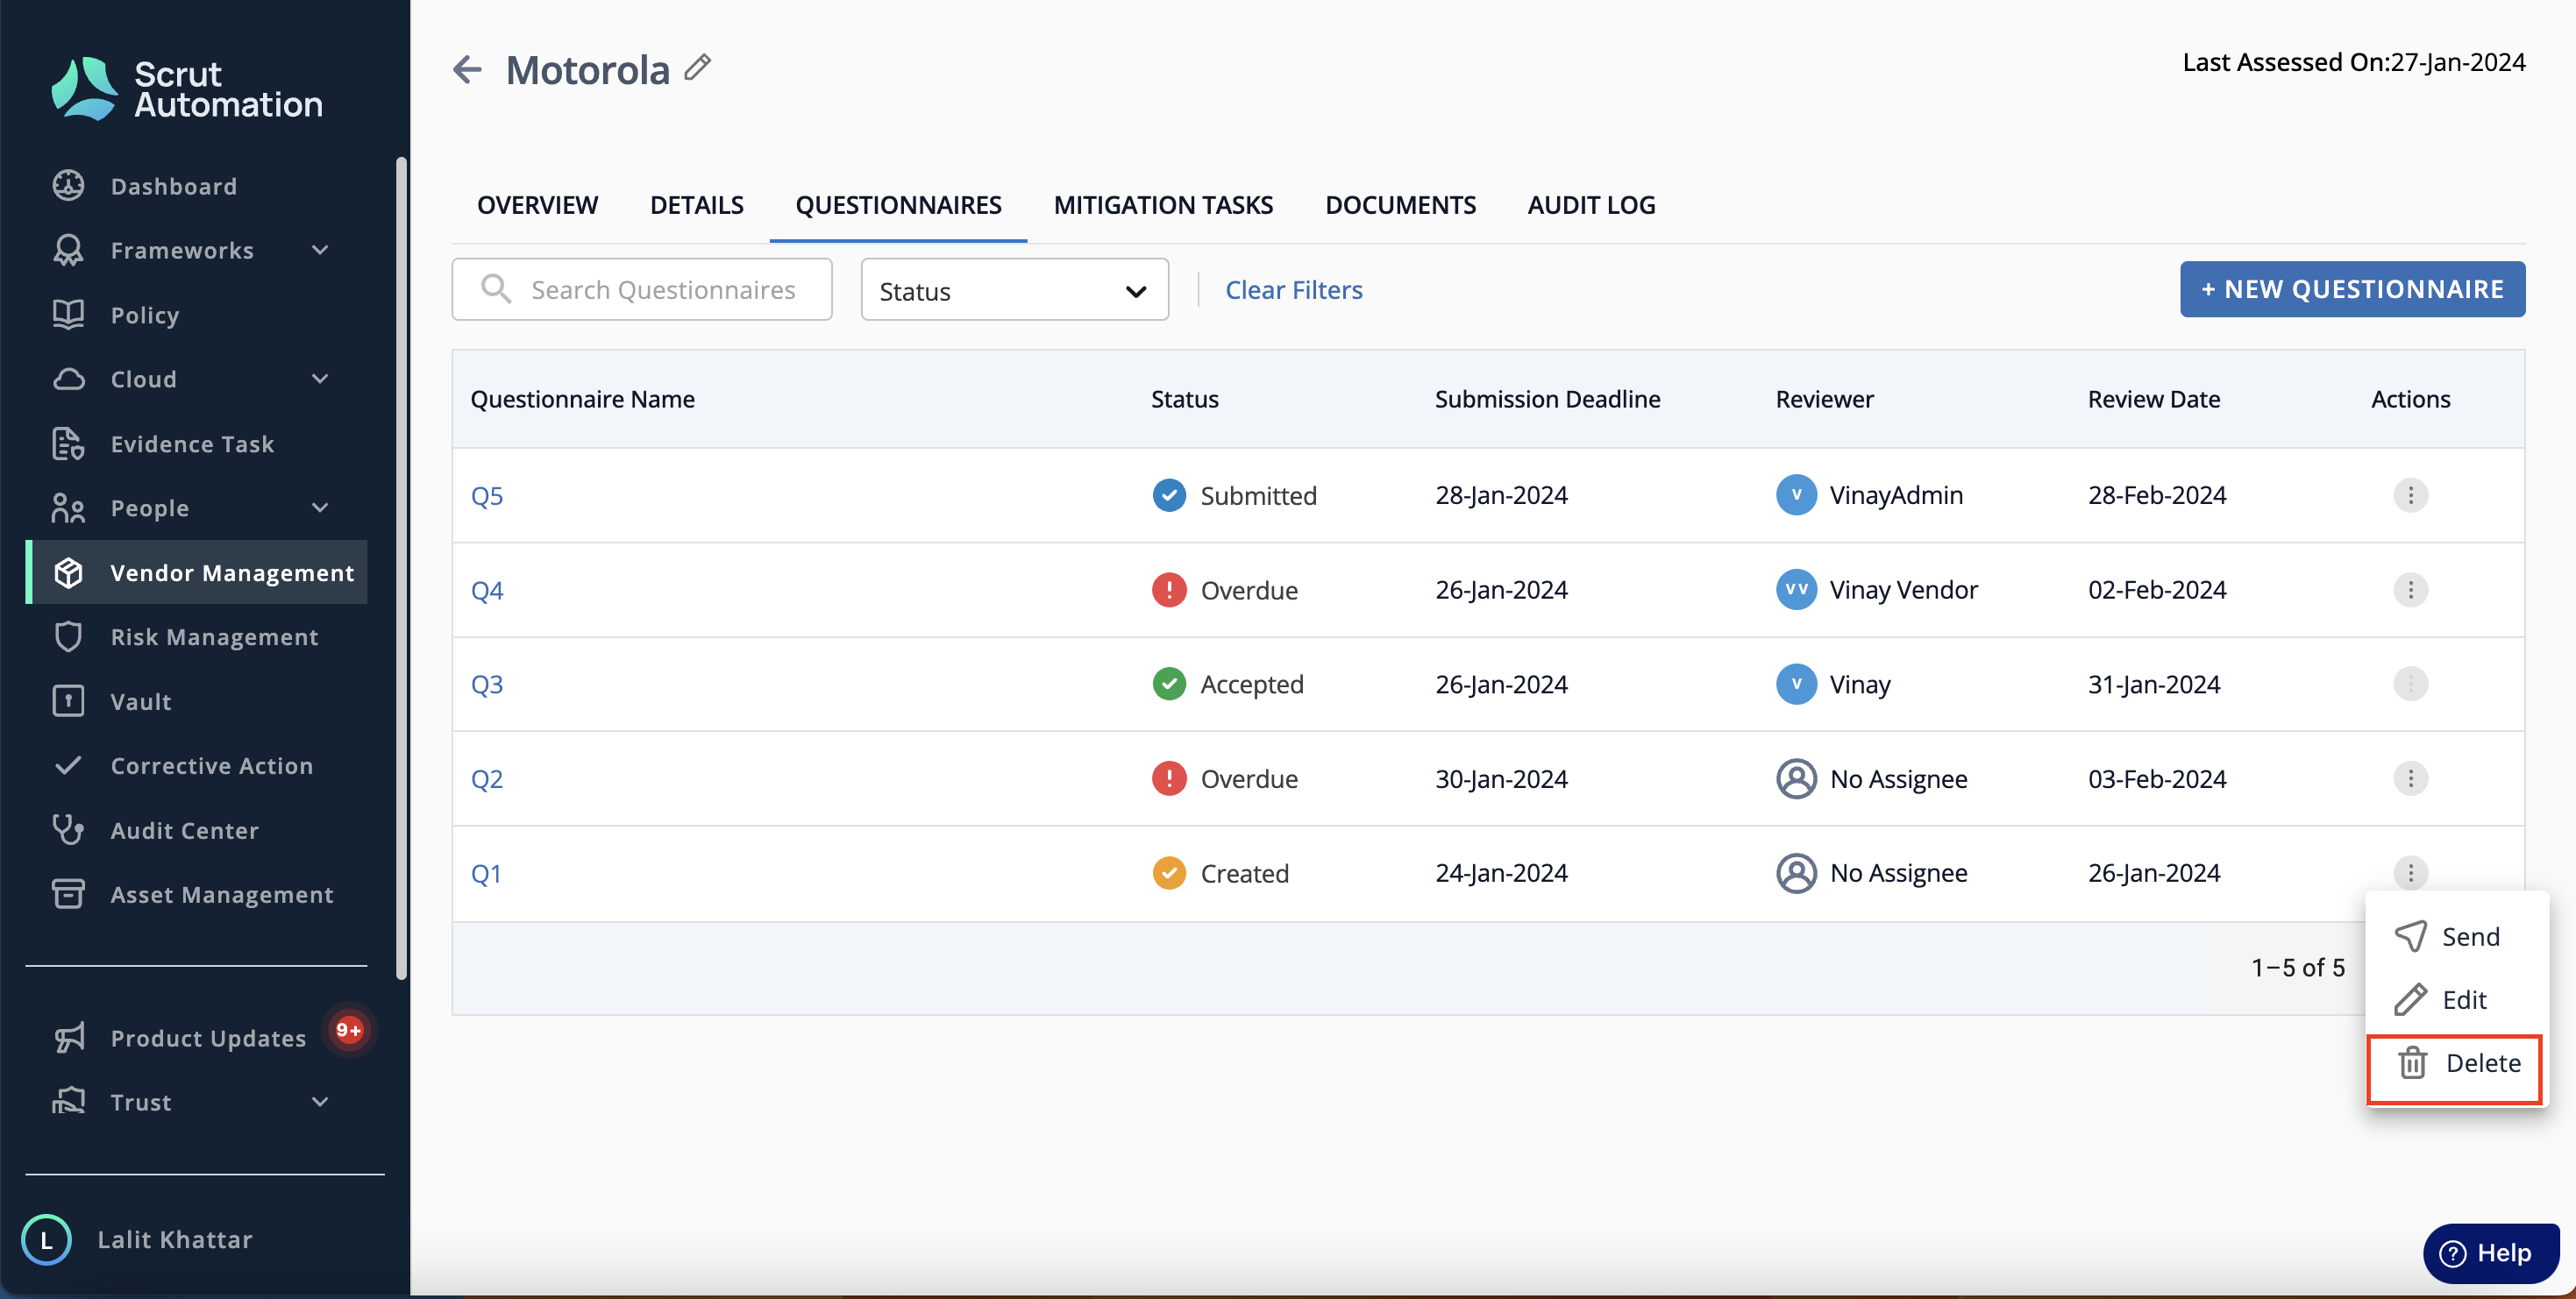This screenshot has height=1299, width=2576.
Task: Click the VinayAdmin reviewer in Q5 row
Action: [1869, 495]
